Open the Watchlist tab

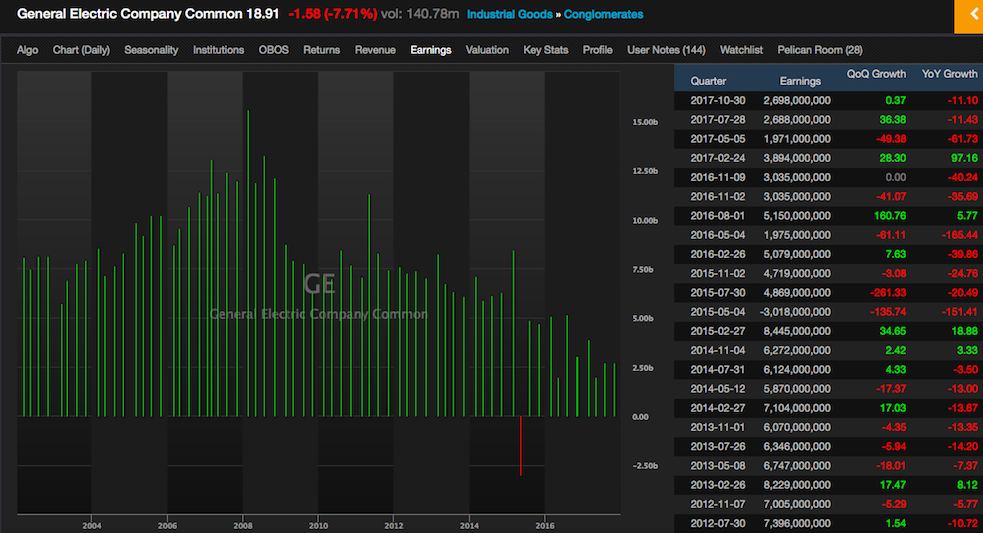pyautogui.click(x=741, y=50)
